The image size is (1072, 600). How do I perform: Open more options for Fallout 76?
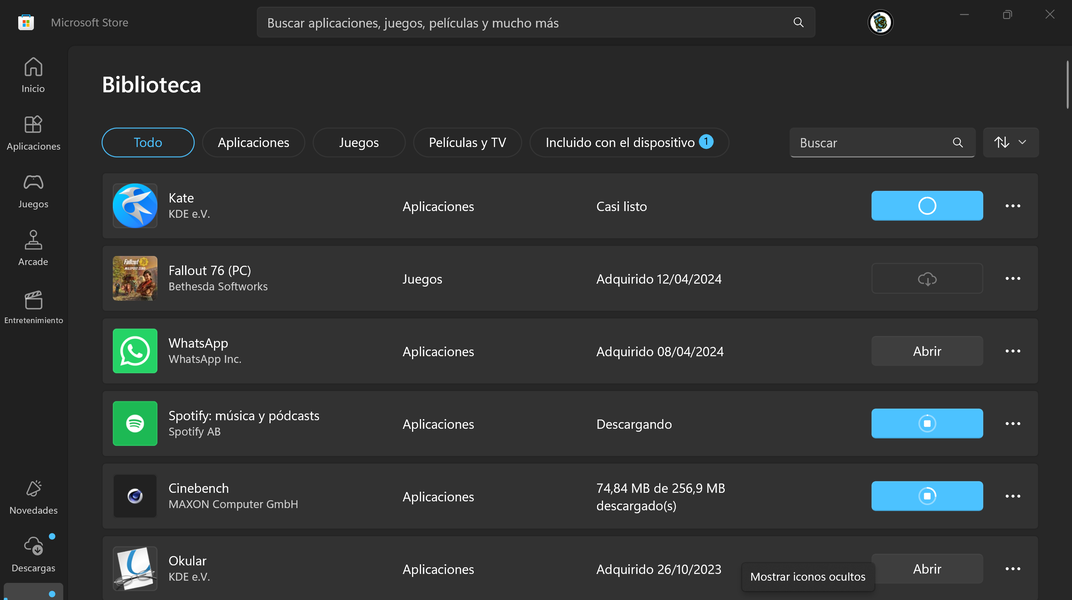point(1013,278)
